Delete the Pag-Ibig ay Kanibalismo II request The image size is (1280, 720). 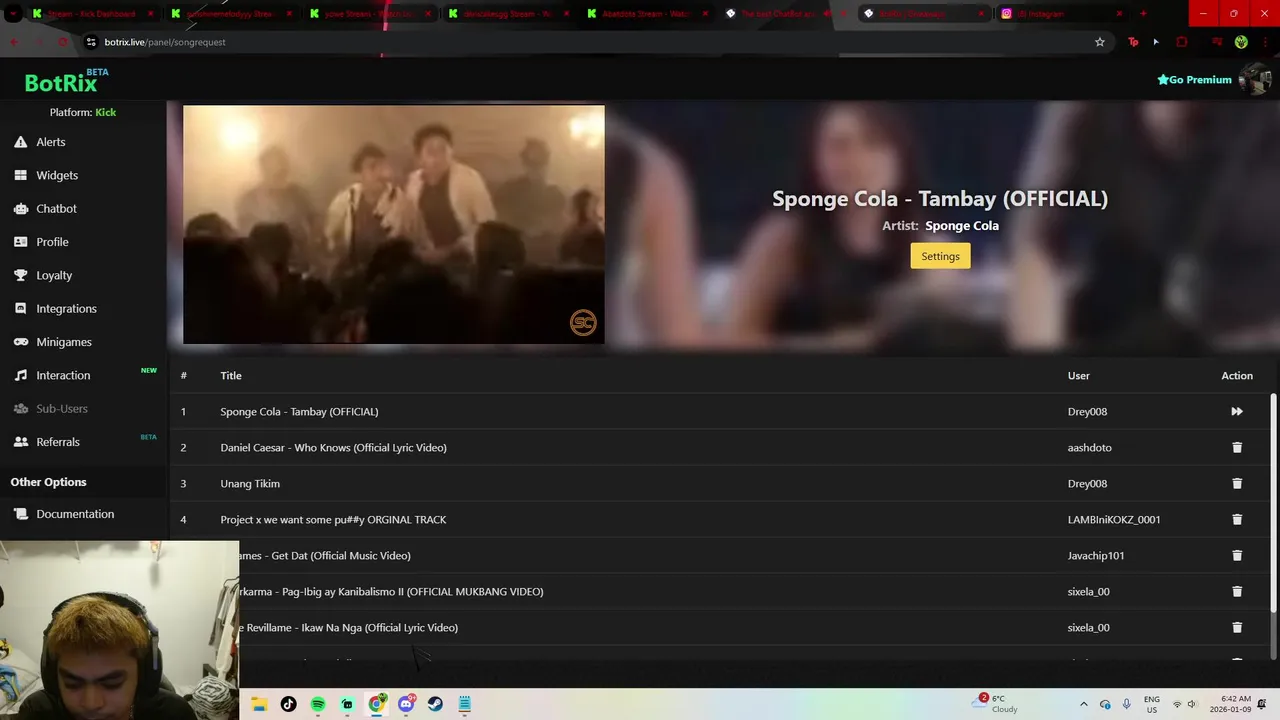pyautogui.click(x=1237, y=591)
